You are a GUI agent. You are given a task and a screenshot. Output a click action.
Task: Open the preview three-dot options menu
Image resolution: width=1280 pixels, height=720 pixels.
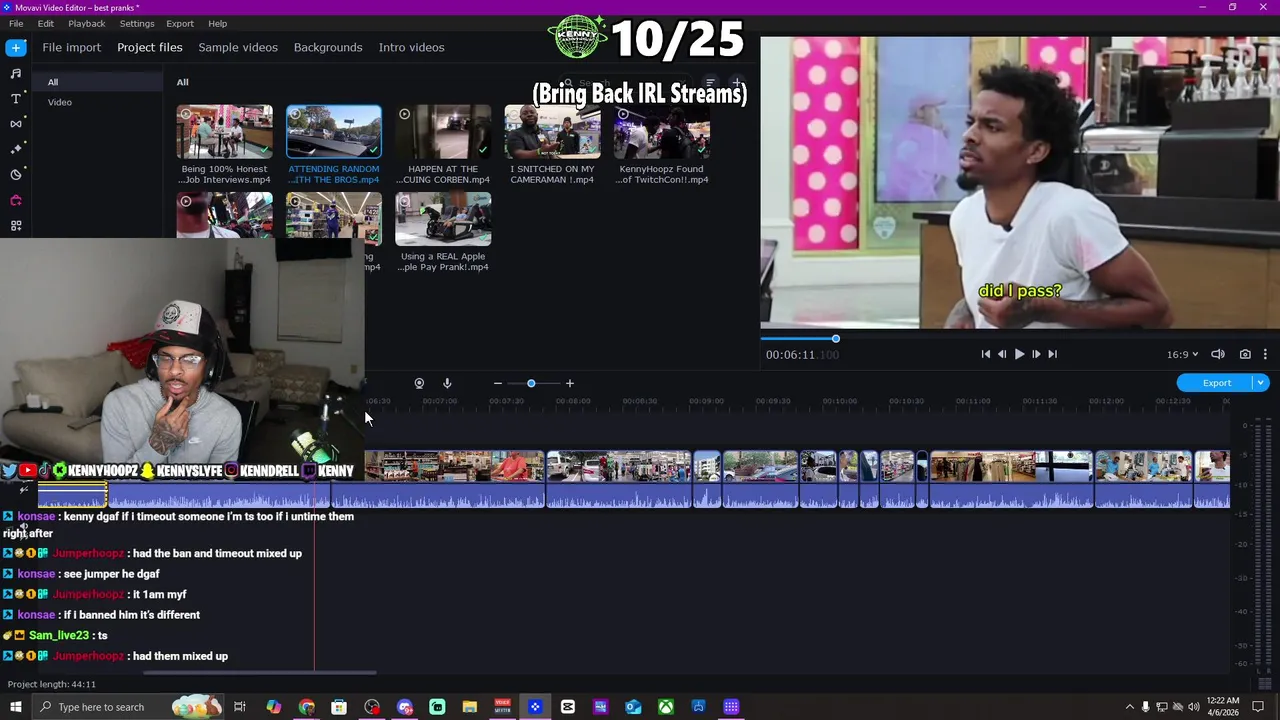[x=1265, y=354]
